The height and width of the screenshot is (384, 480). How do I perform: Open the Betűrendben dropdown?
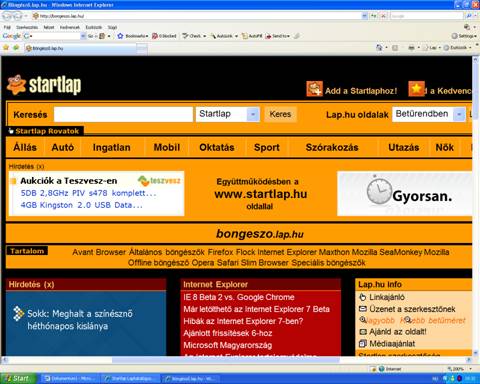pos(459,114)
